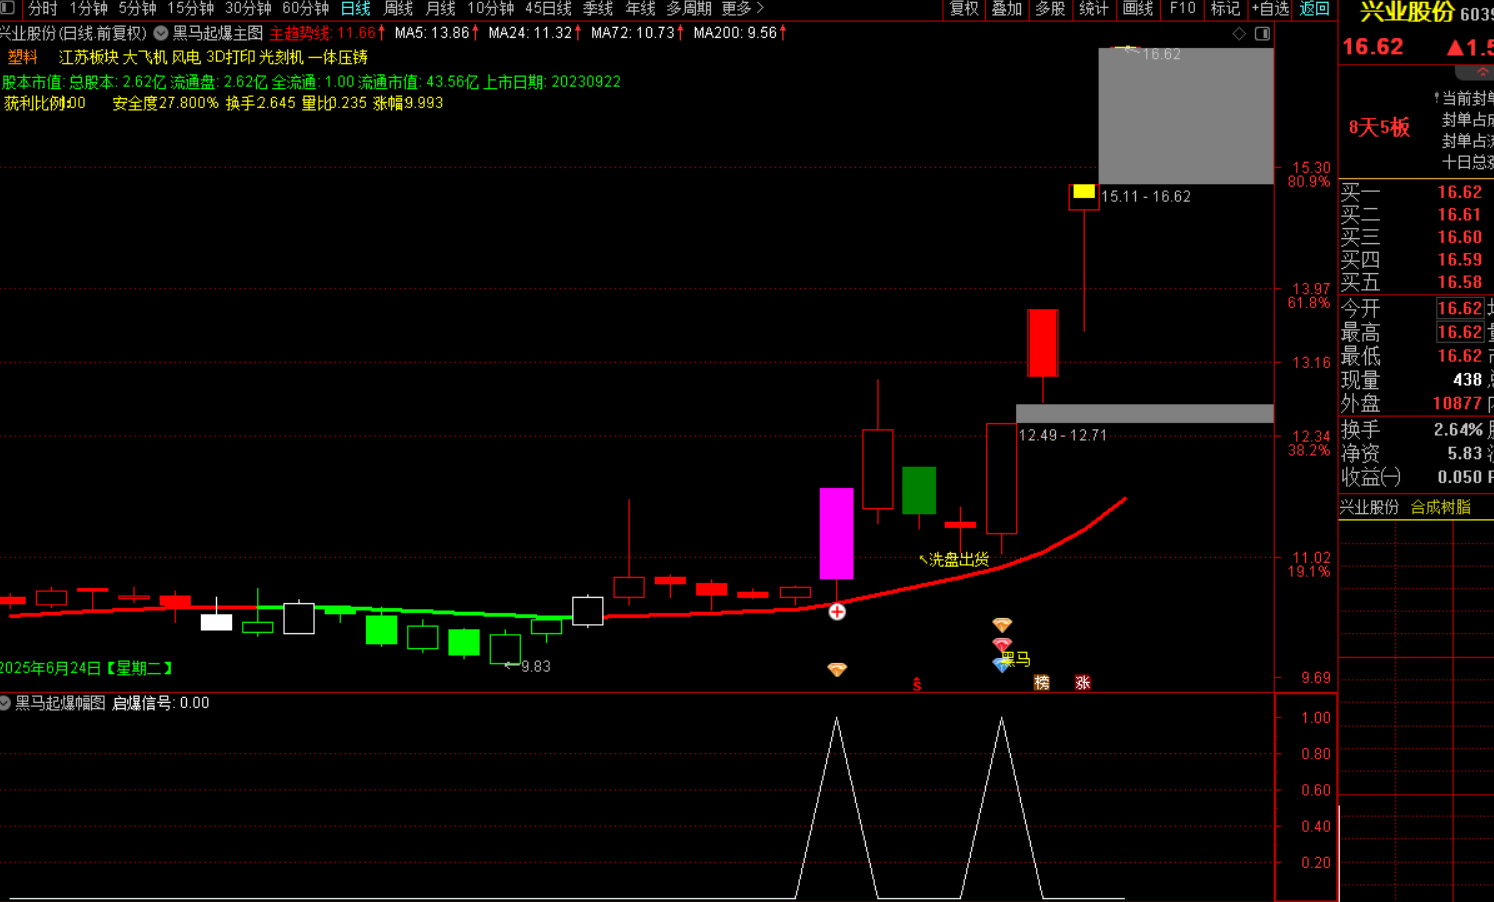The height and width of the screenshot is (902, 1494).
Task: Click the orange gem icon below the magenta candle
Action: pyautogui.click(x=837, y=669)
